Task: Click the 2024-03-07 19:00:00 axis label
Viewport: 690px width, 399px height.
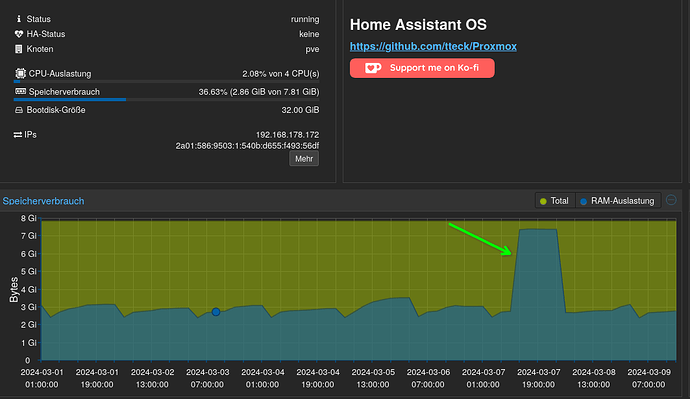Action: (x=539, y=378)
